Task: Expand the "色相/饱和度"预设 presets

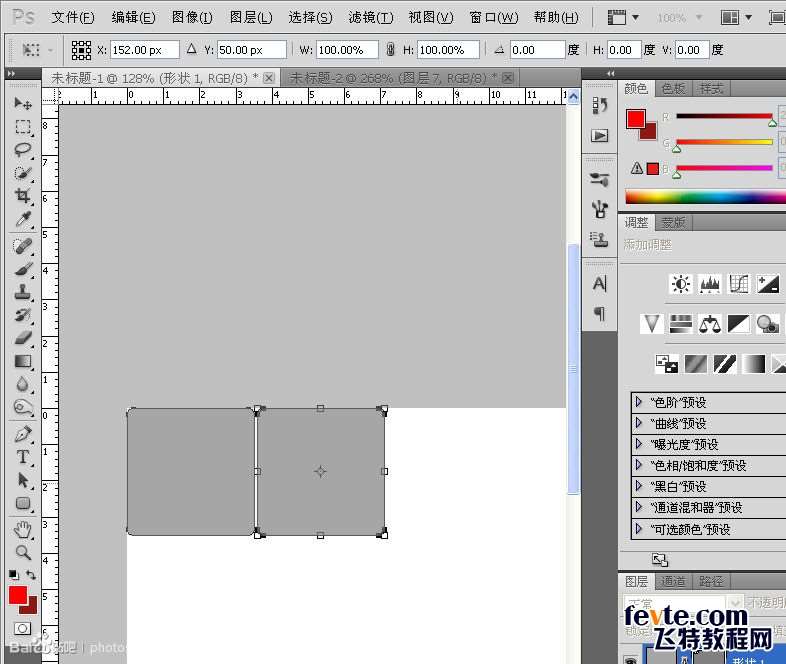Action: point(639,465)
